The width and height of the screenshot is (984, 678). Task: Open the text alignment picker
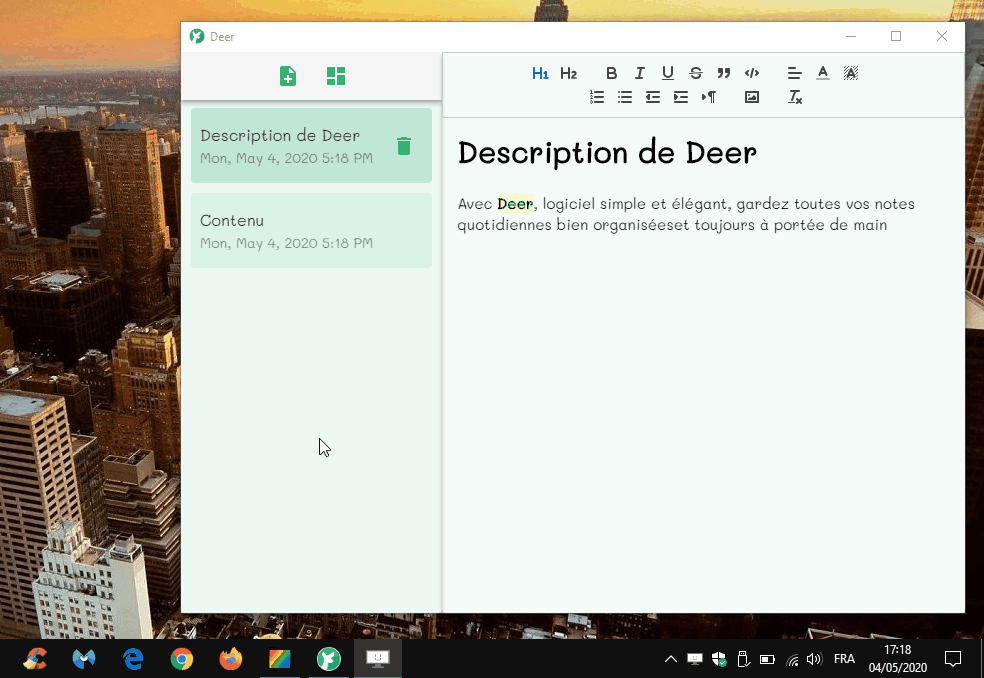pyautogui.click(x=794, y=73)
